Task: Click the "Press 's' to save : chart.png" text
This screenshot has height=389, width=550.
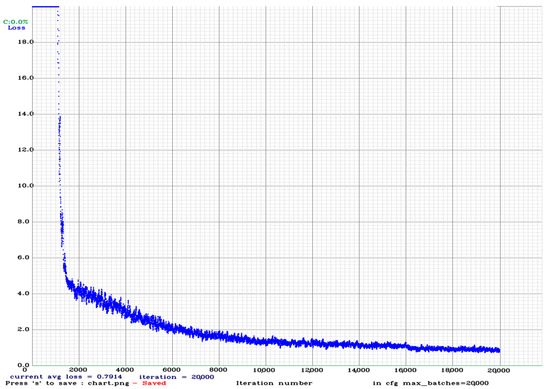Action: point(67,383)
